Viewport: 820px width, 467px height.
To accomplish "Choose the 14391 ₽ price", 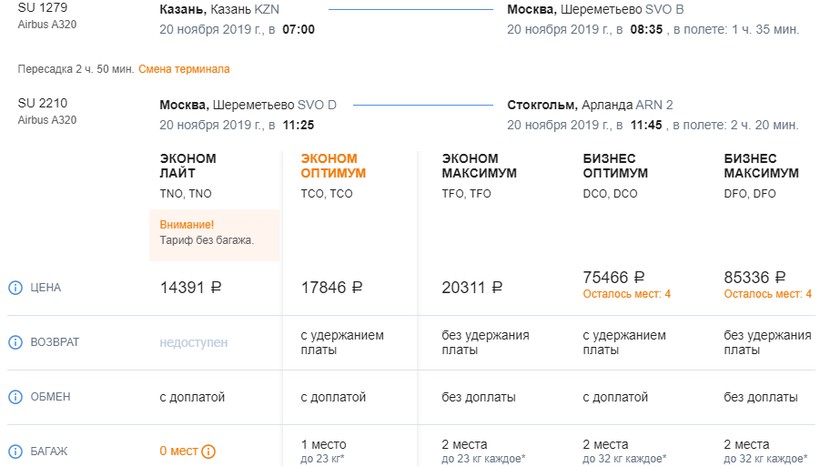I will point(190,288).
